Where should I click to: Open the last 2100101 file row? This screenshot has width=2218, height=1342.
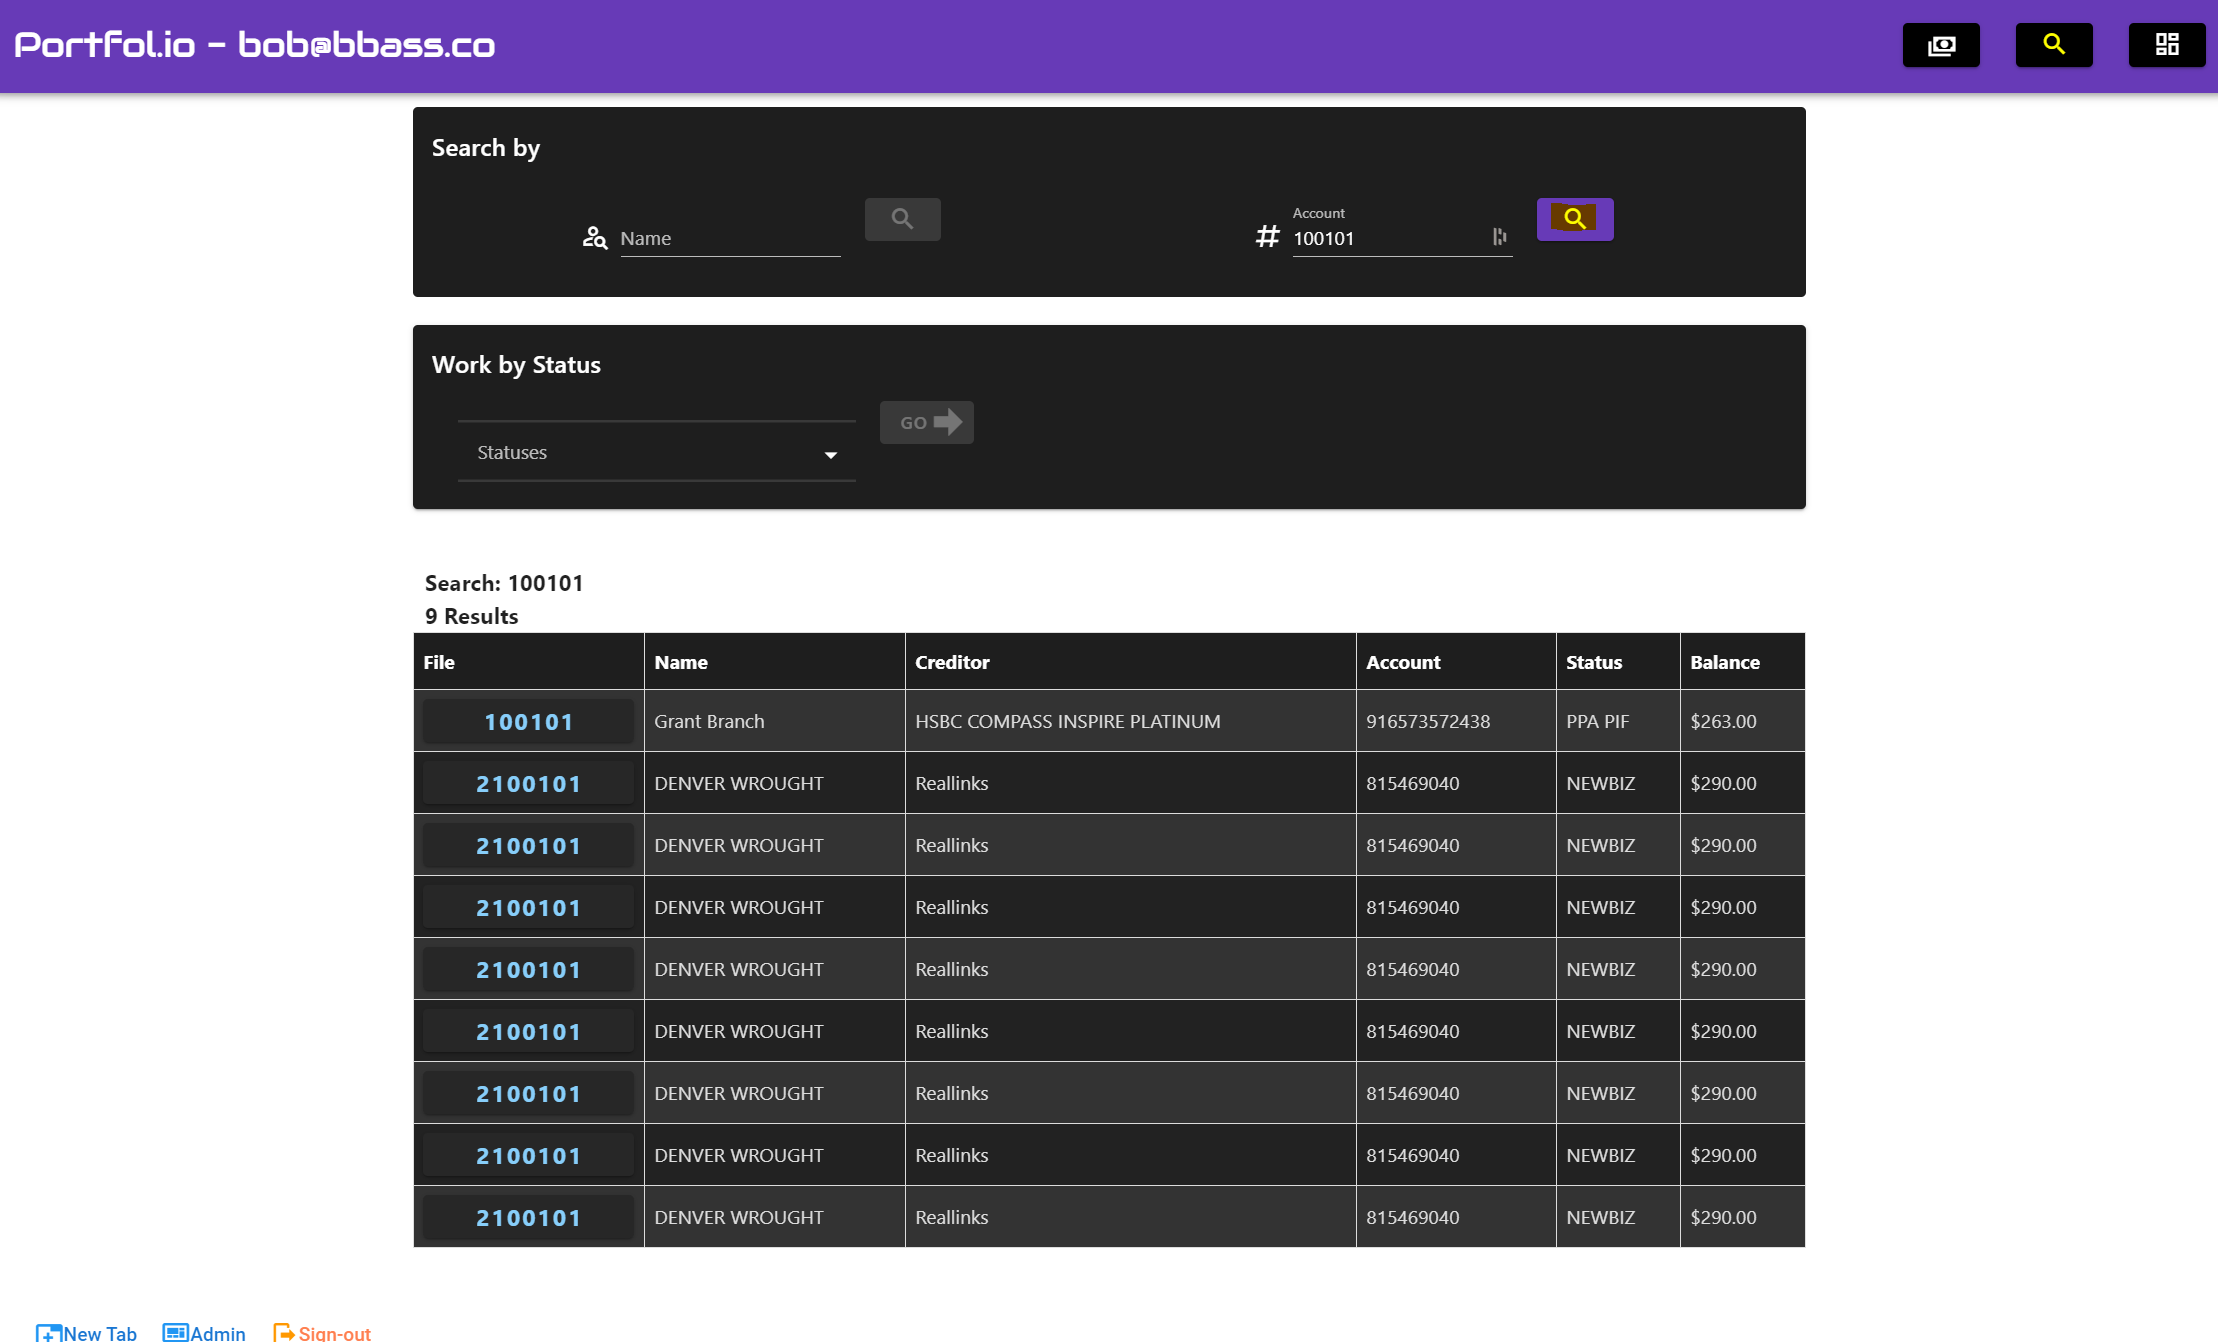coord(528,1218)
